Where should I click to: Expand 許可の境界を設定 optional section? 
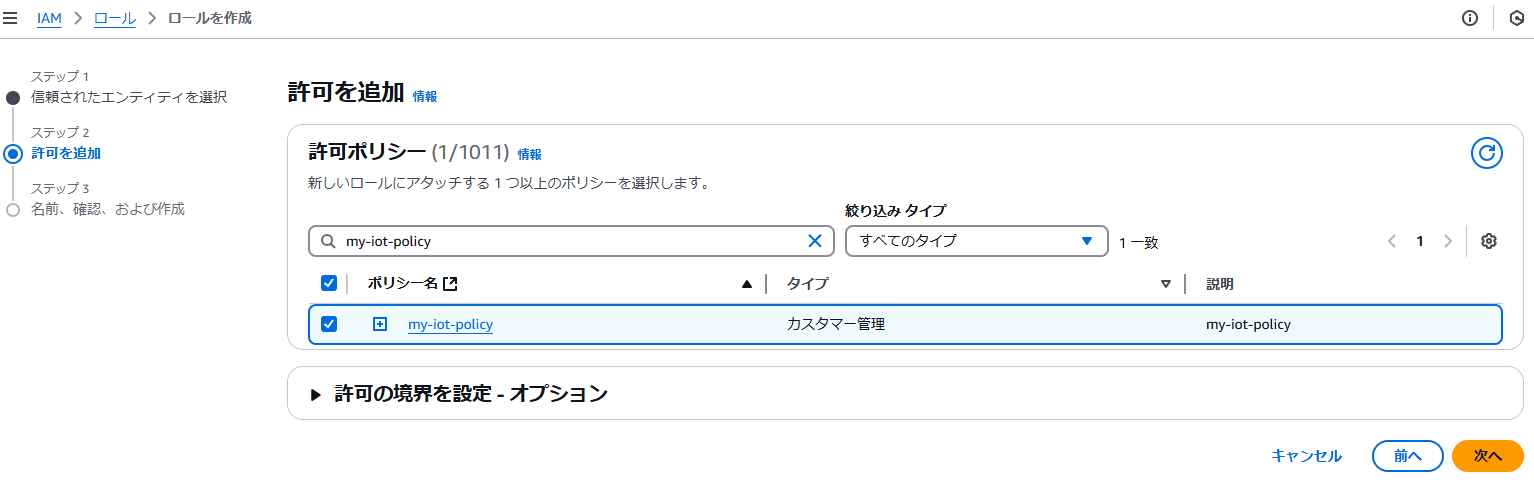pos(472,393)
